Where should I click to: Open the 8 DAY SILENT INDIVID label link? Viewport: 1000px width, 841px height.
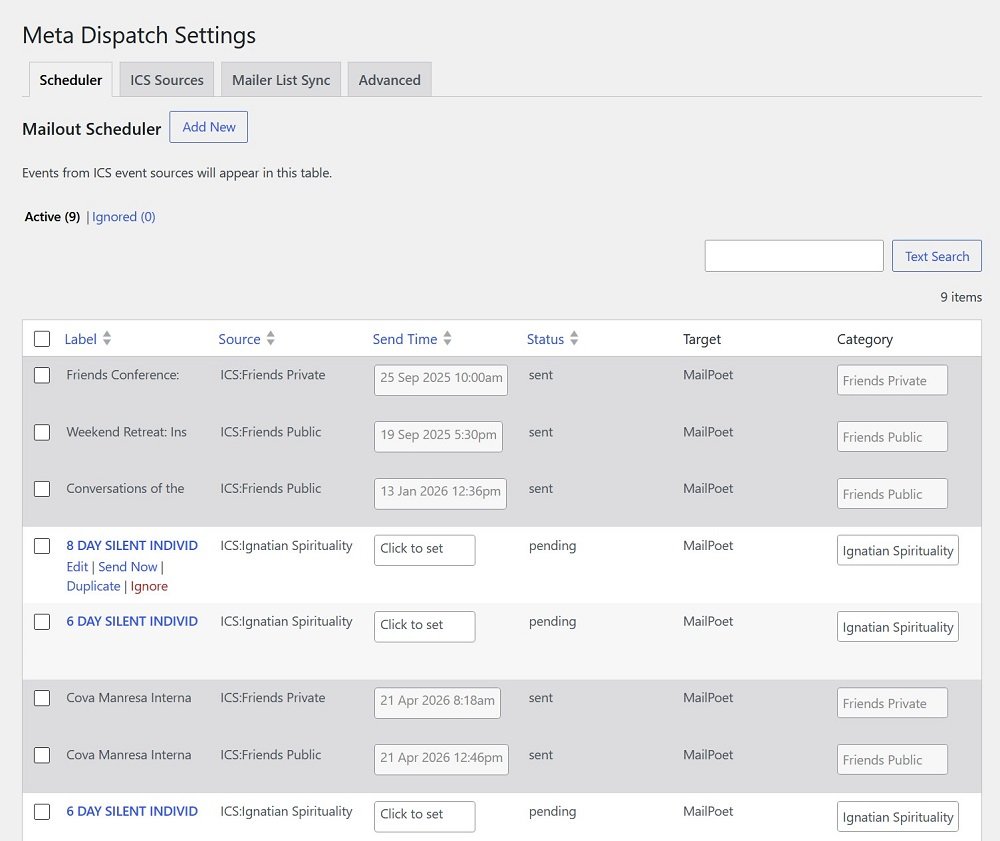132,546
